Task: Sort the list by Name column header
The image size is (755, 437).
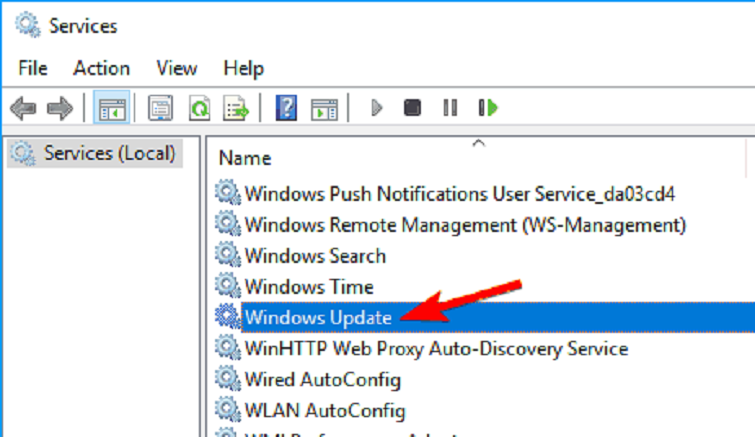Action: click(x=246, y=158)
